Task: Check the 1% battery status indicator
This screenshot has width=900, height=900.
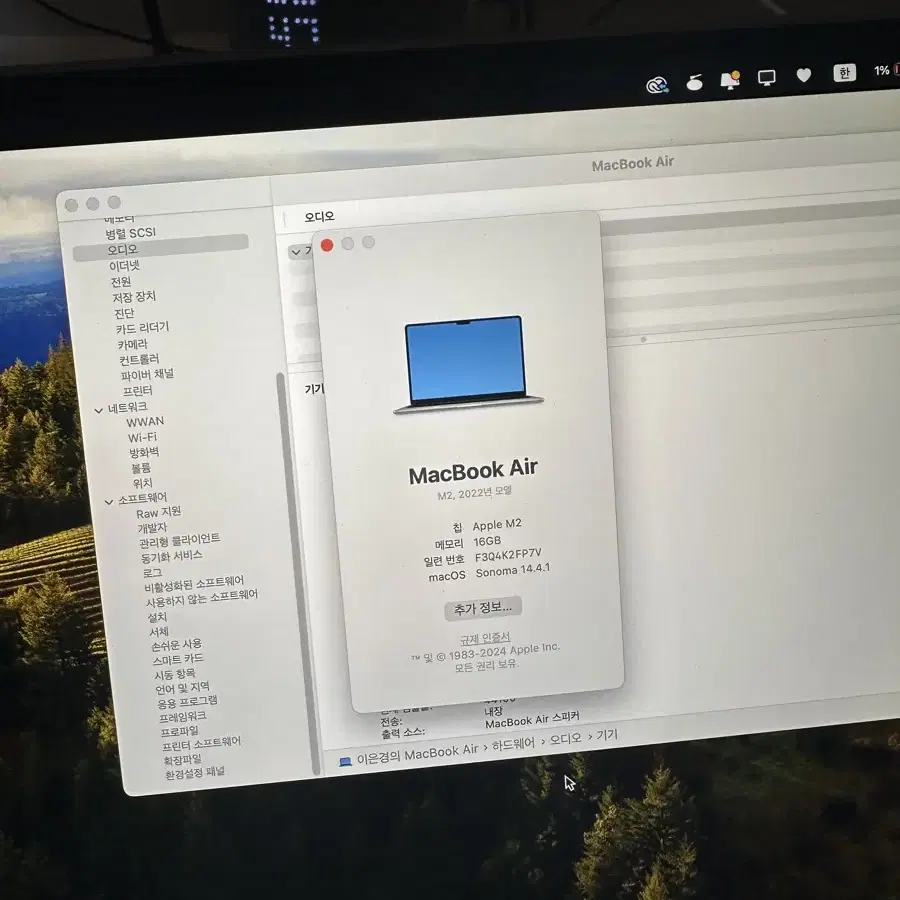Action: click(x=884, y=70)
